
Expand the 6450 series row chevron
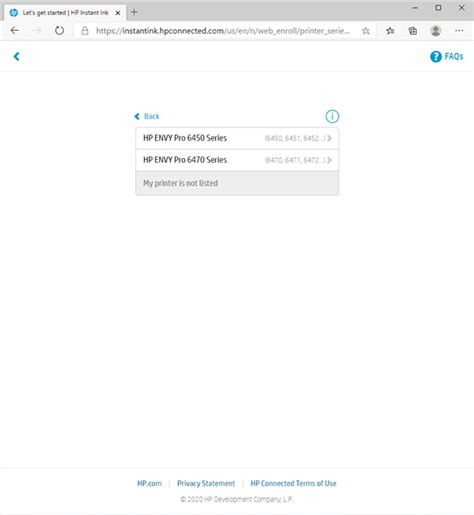coord(329,138)
